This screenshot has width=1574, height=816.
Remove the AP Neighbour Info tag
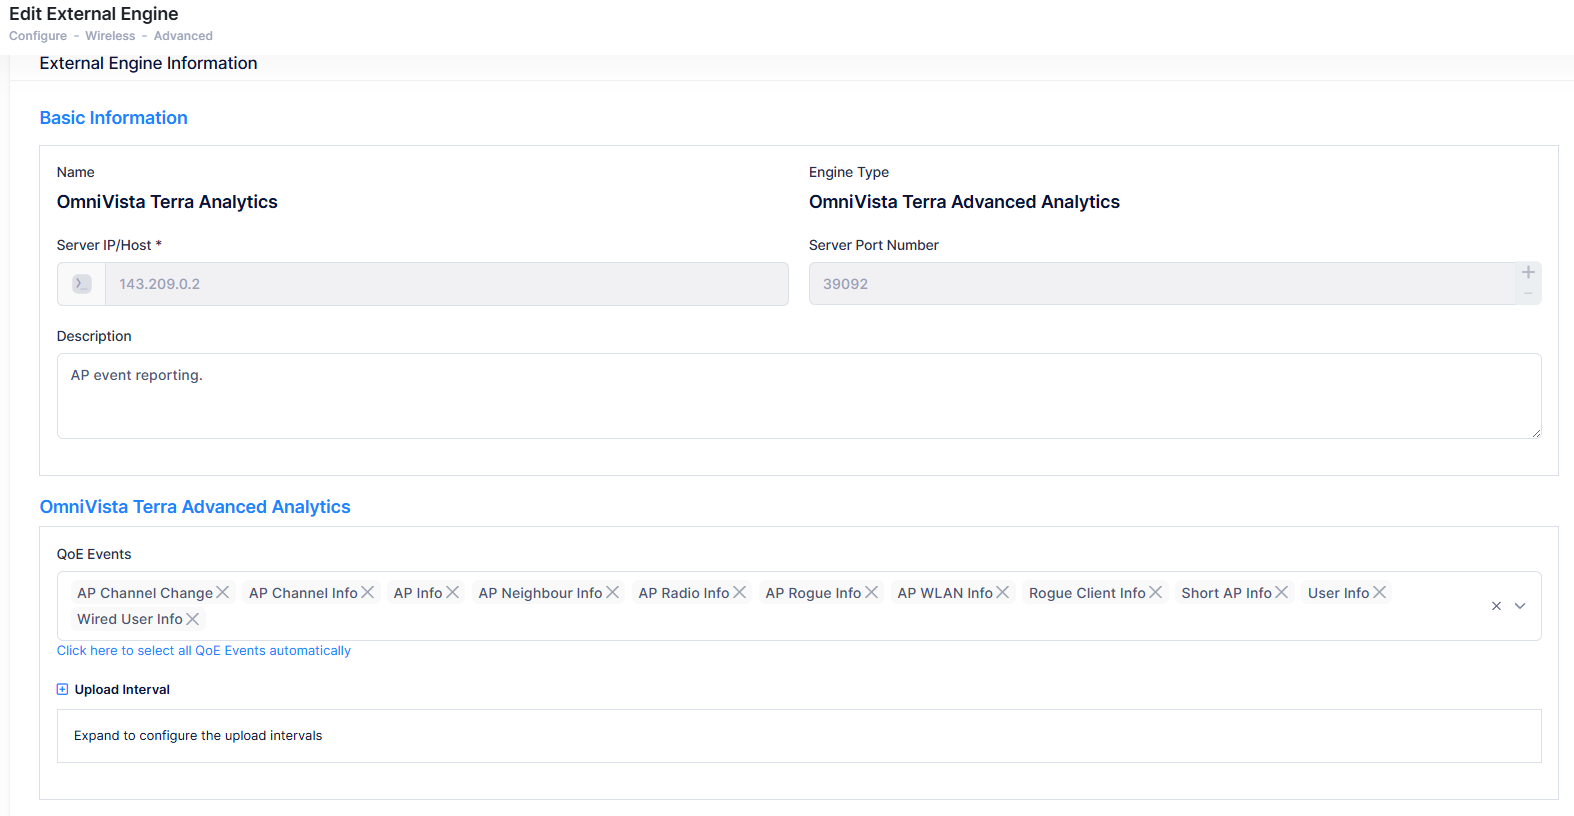(613, 593)
